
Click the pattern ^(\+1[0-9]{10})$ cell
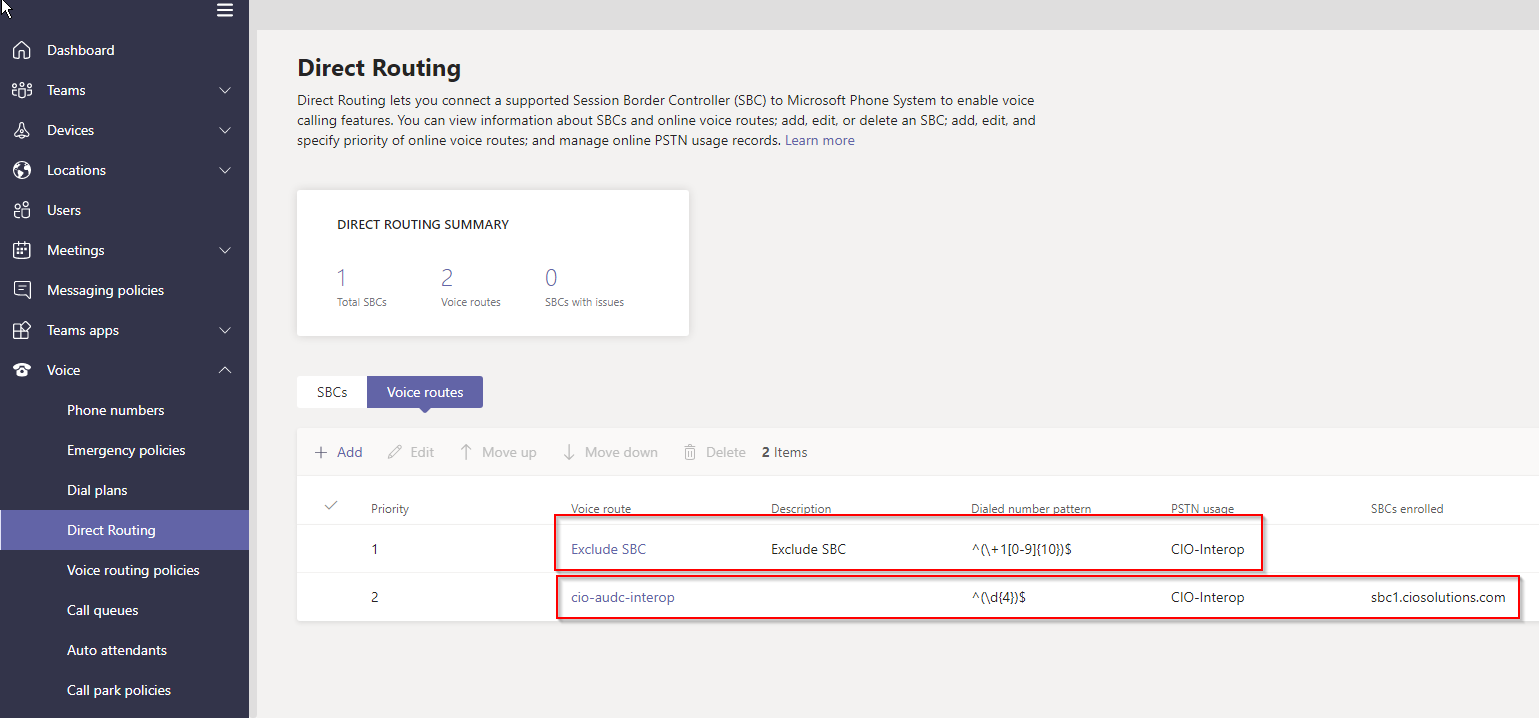coord(1022,549)
